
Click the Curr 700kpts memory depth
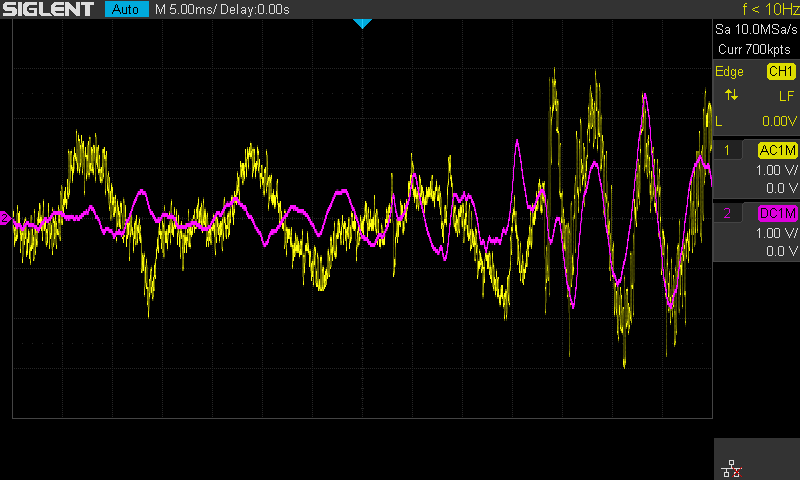pos(754,49)
